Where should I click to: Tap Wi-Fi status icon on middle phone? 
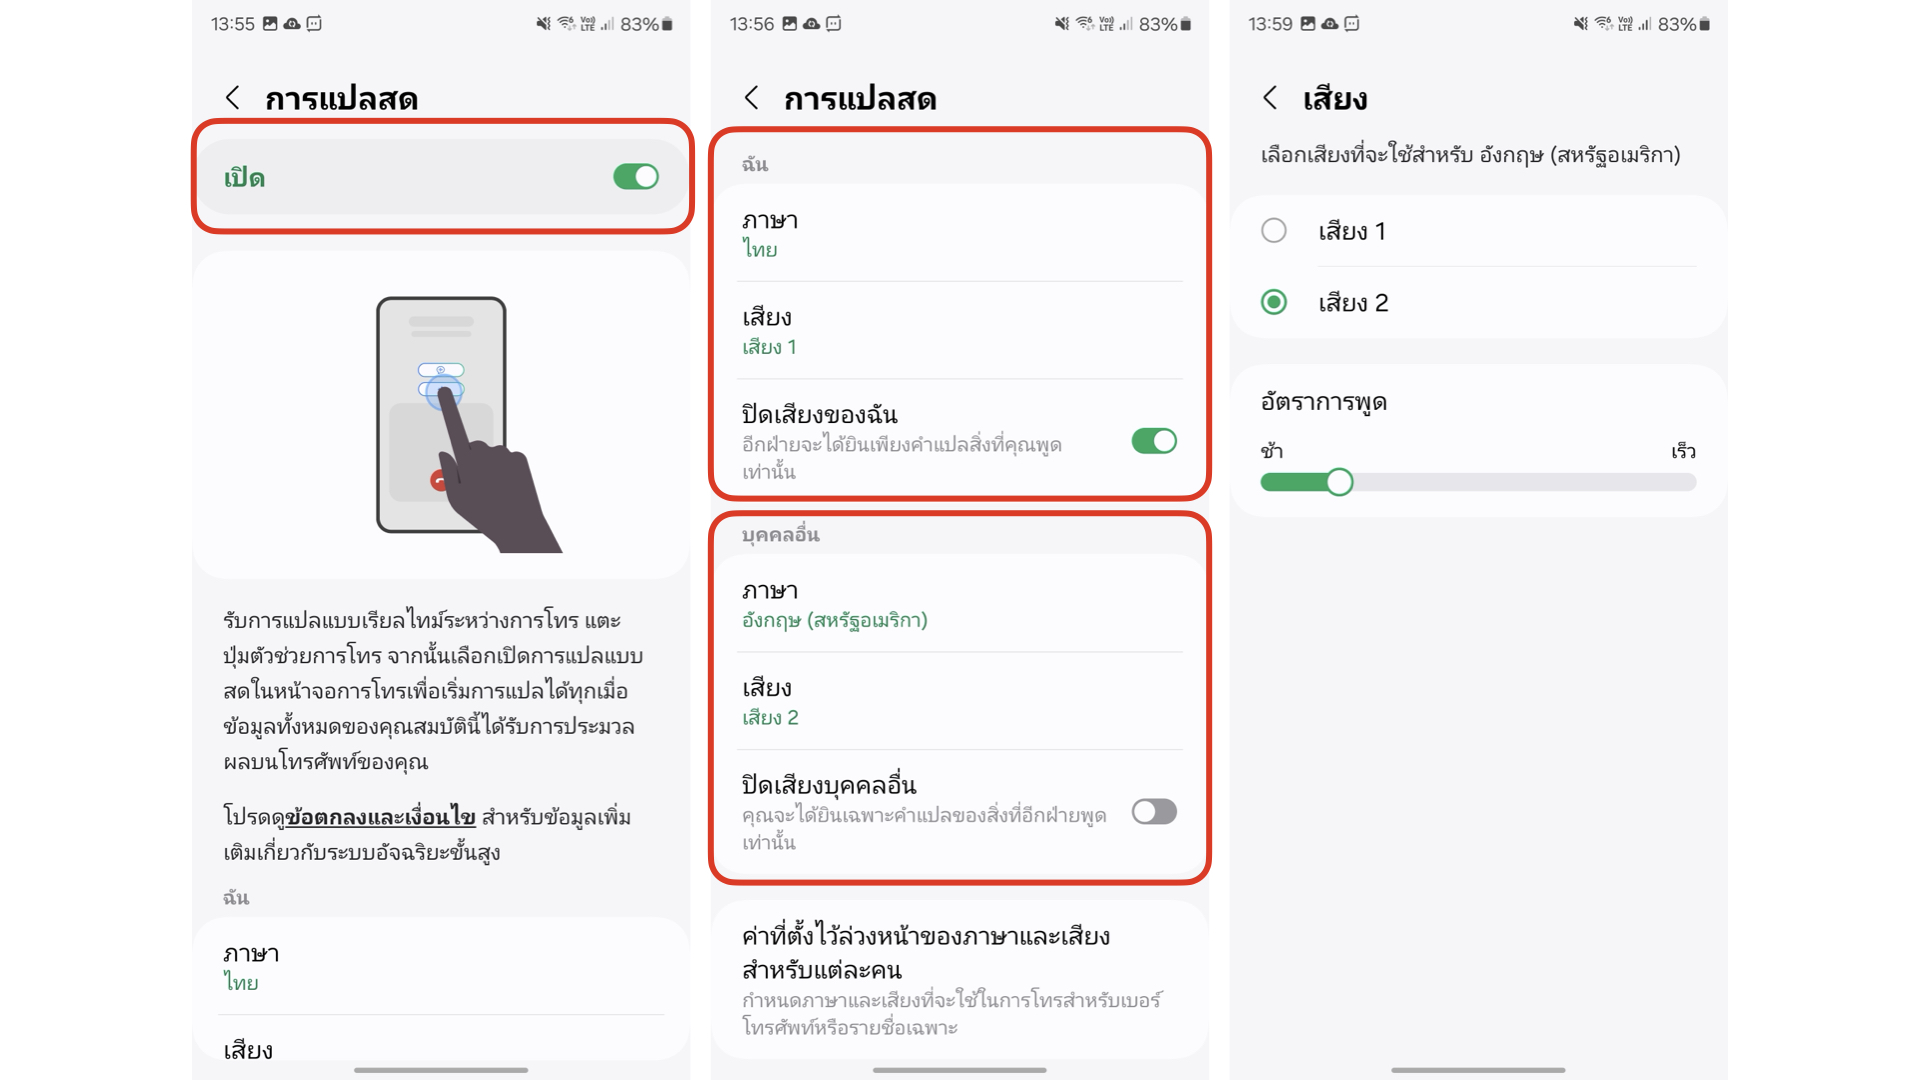pyautogui.click(x=1085, y=24)
